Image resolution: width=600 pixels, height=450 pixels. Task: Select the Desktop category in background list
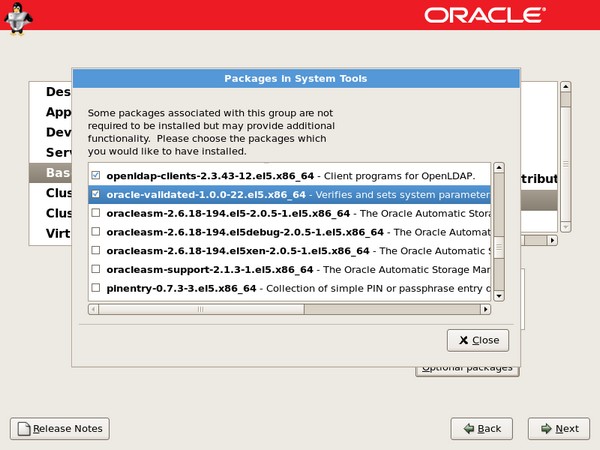click(x=50, y=91)
